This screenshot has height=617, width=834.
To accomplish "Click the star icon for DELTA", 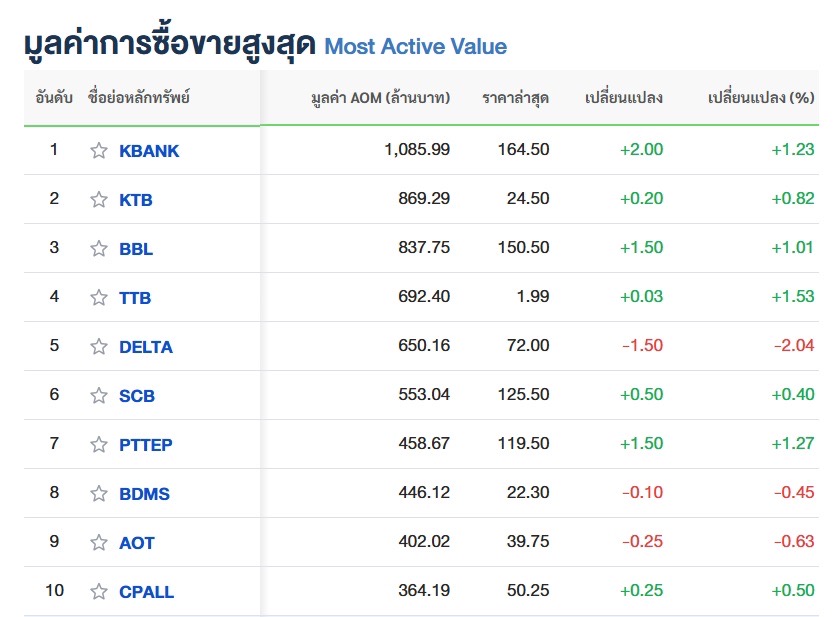I will point(98,347).
